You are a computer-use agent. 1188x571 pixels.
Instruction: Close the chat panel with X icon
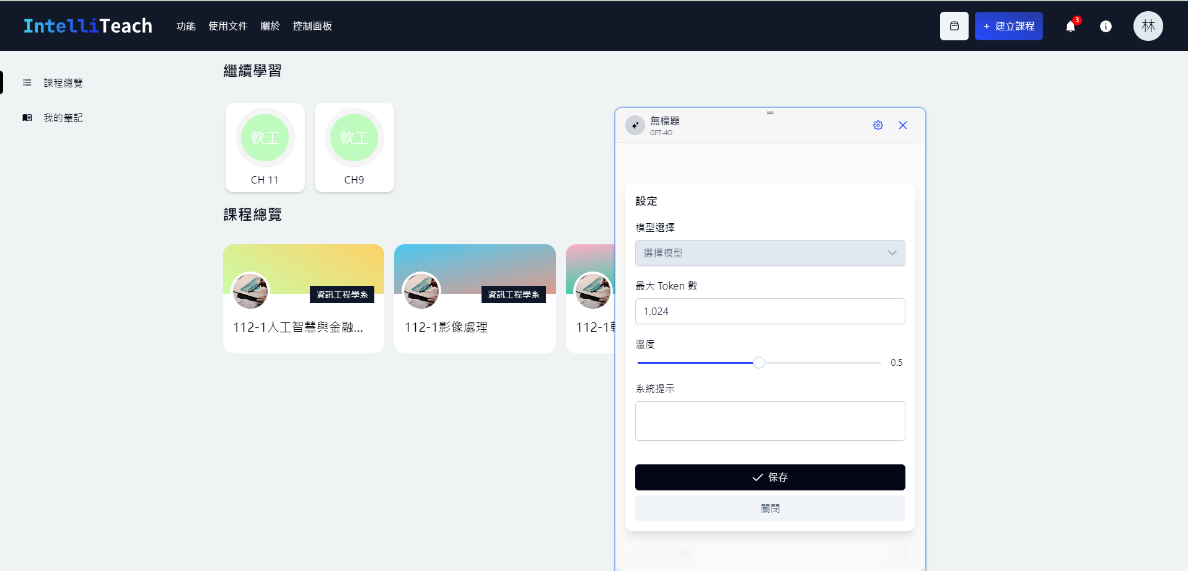click(902, 125)
